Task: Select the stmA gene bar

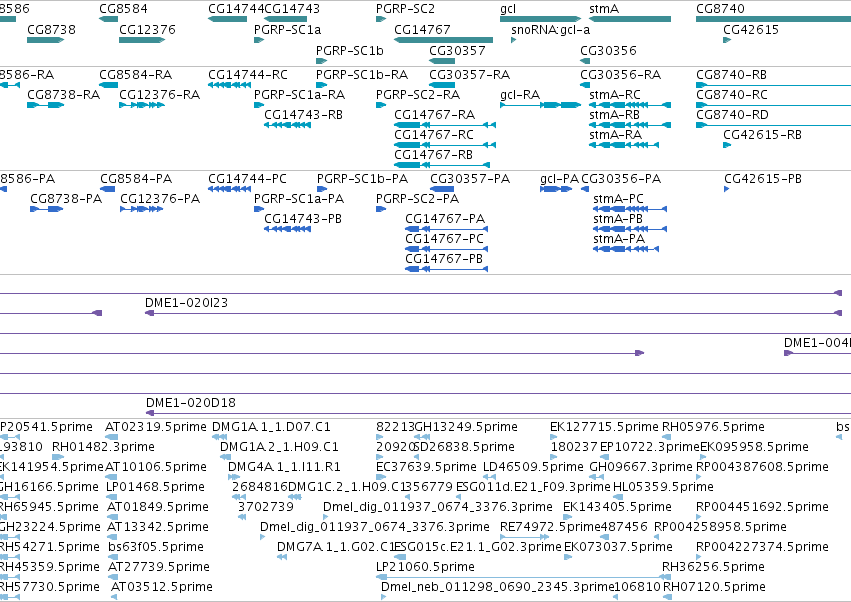Action: click(630, 19)
